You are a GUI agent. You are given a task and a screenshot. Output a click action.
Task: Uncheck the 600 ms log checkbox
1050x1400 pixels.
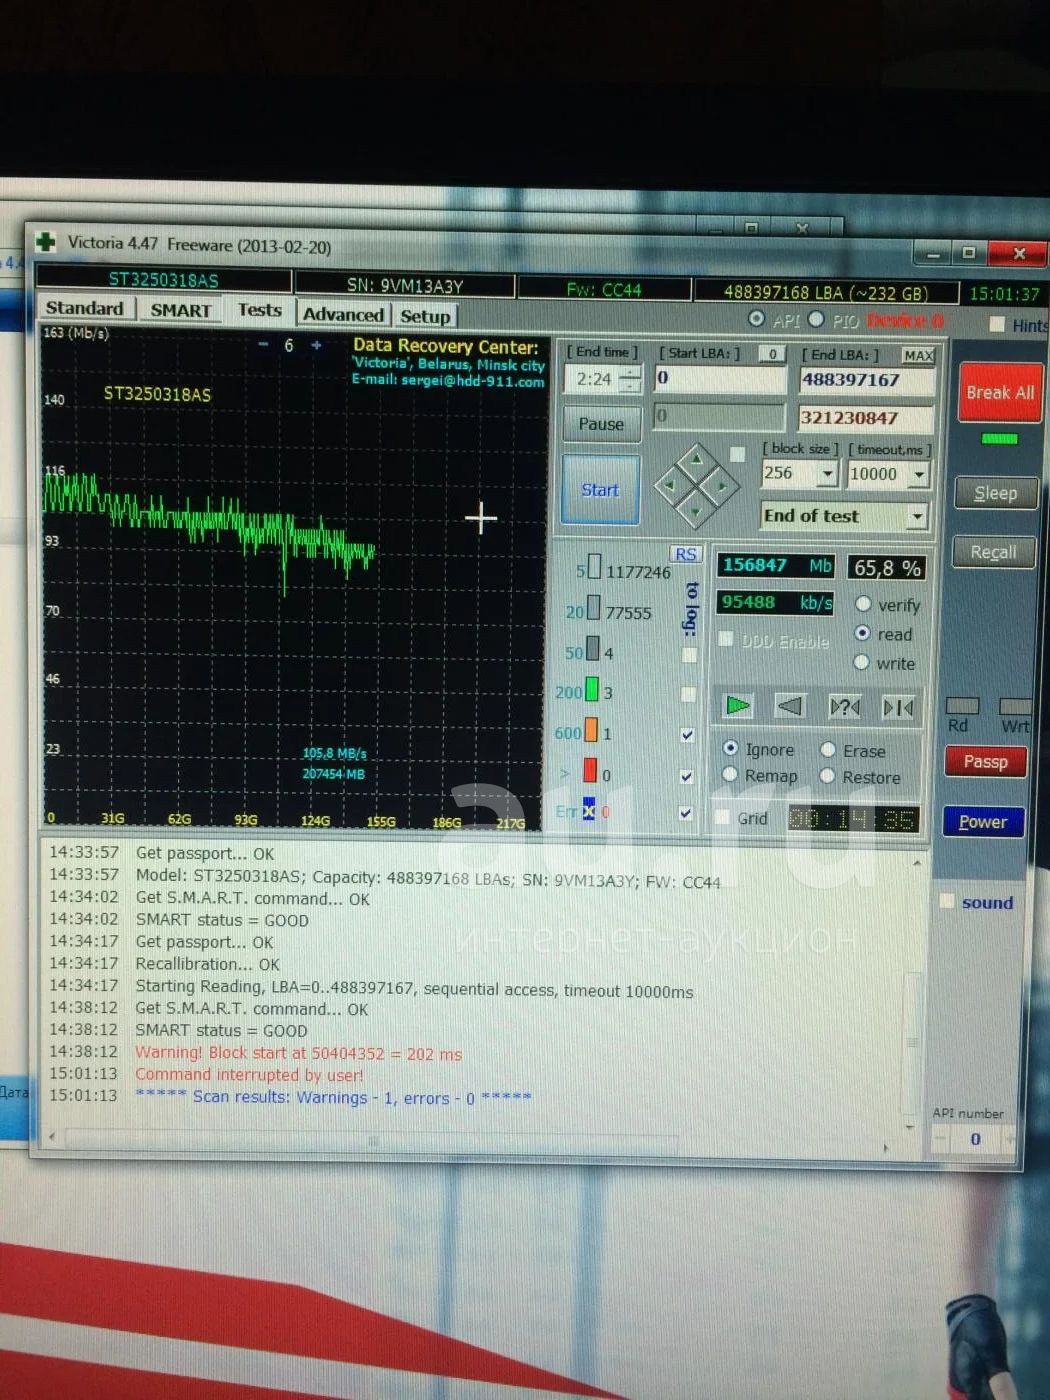687,735
